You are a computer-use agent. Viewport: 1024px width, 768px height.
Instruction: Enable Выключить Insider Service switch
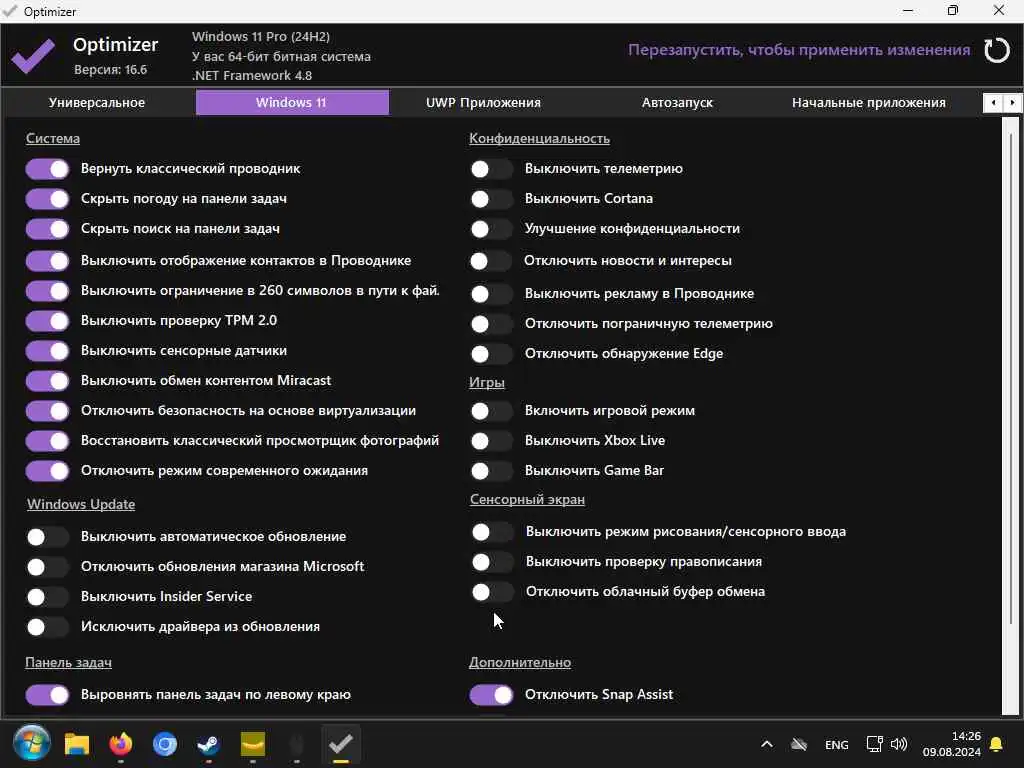tap(47, 597)
